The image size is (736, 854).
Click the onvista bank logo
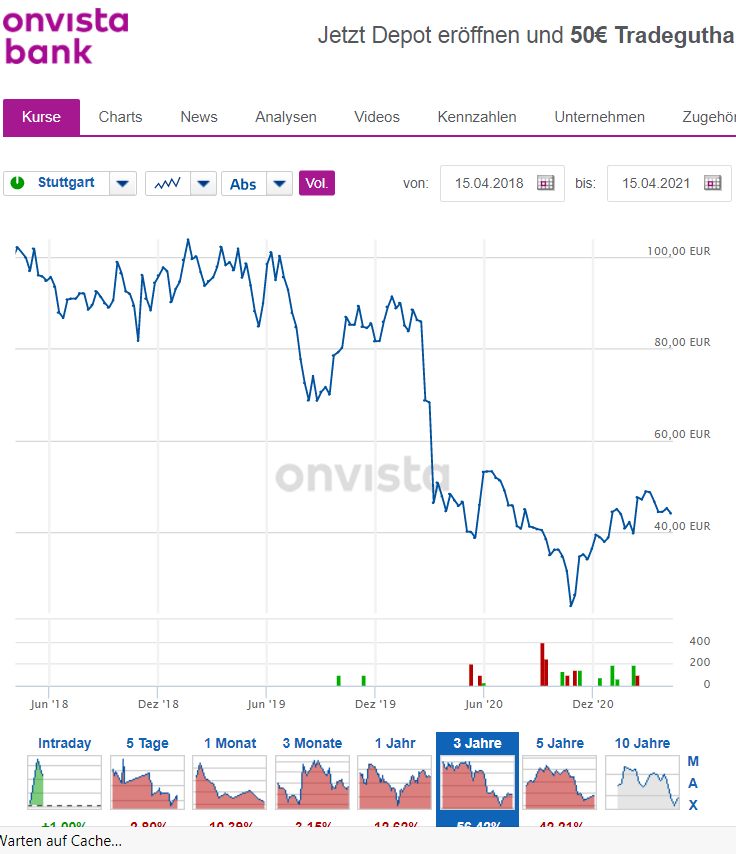(x=66, y=37)
